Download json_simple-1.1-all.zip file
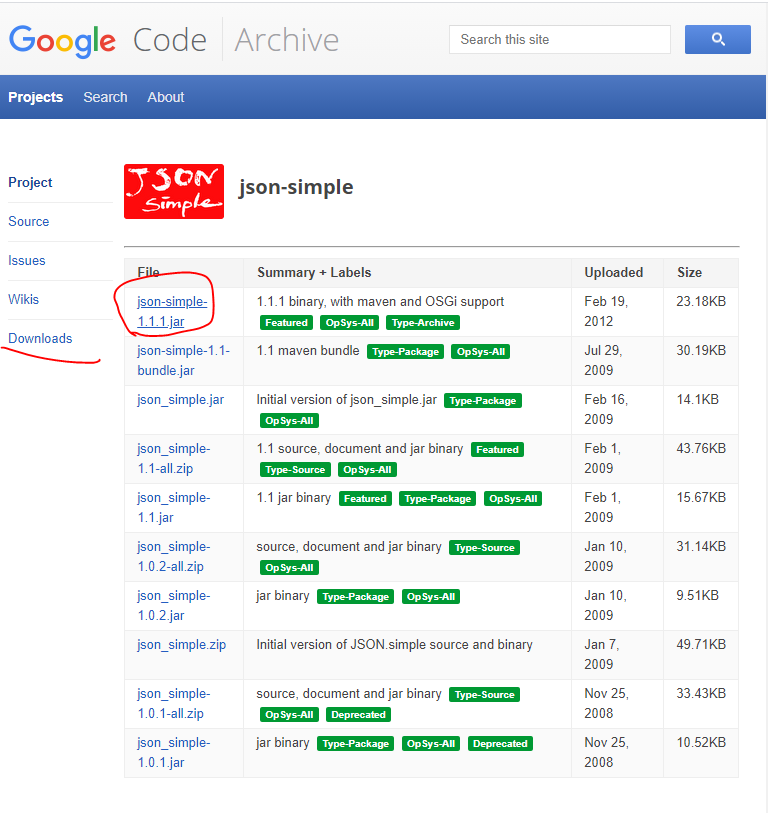 coord(173,458)
